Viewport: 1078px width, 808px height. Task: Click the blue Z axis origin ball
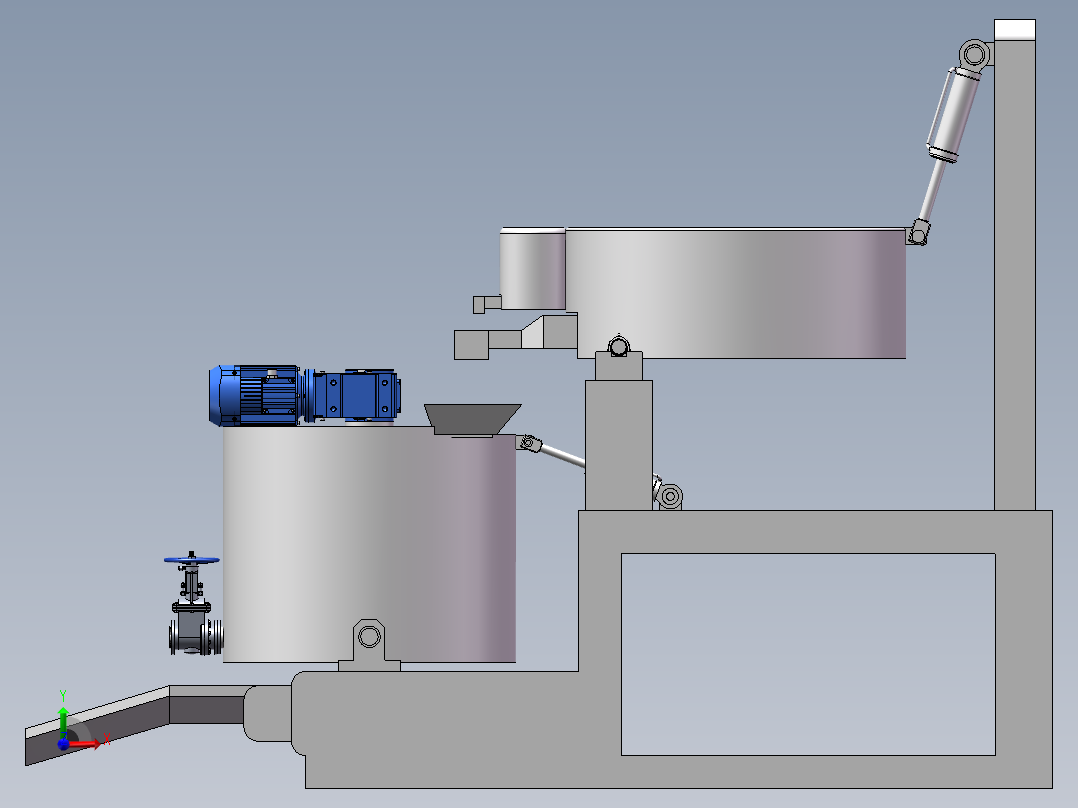coord(63,743)
